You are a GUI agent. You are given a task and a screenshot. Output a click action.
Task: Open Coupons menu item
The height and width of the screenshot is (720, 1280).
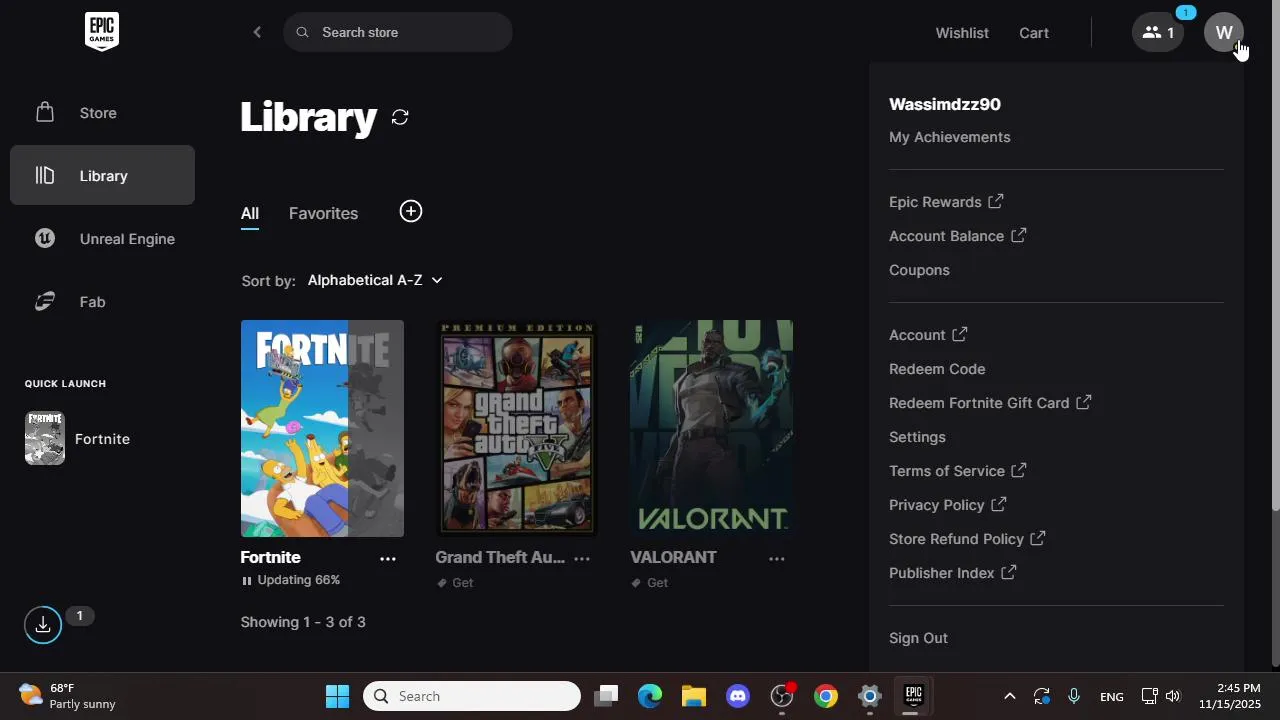click(919, 270)
